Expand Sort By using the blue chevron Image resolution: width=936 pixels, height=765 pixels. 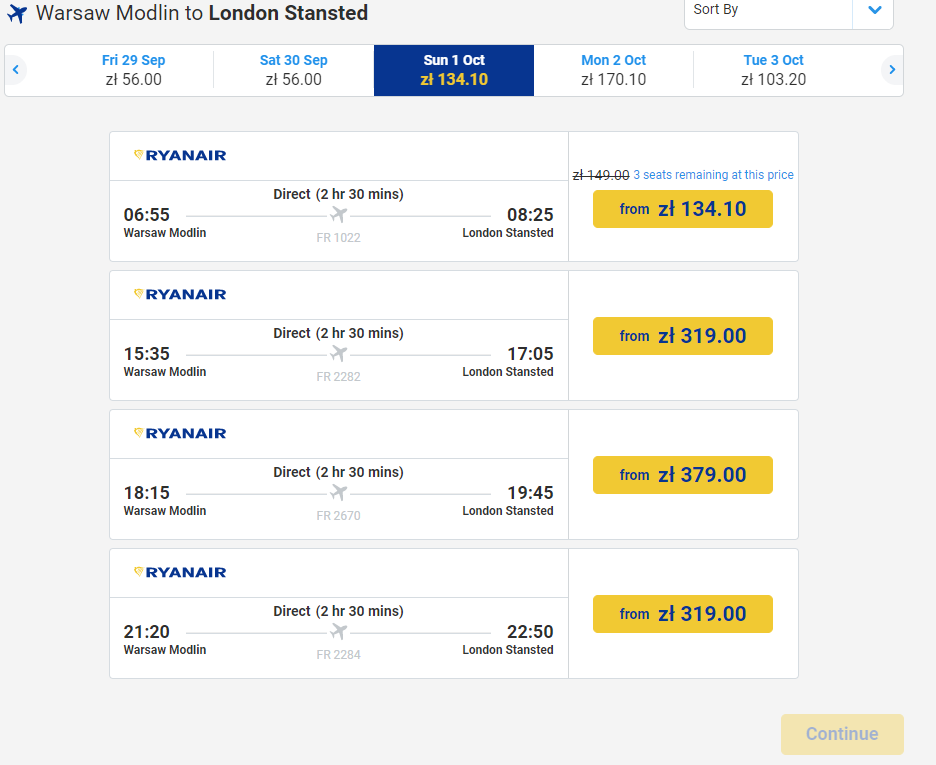(875, 10)
